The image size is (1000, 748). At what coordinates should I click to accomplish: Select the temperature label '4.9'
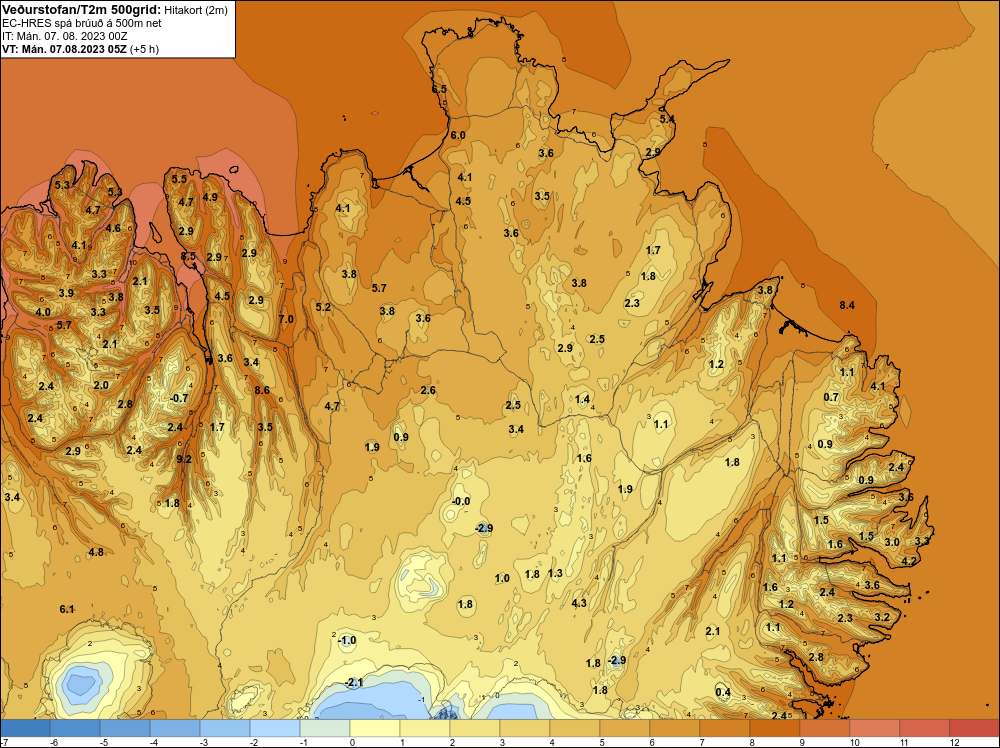pos(210,197)
